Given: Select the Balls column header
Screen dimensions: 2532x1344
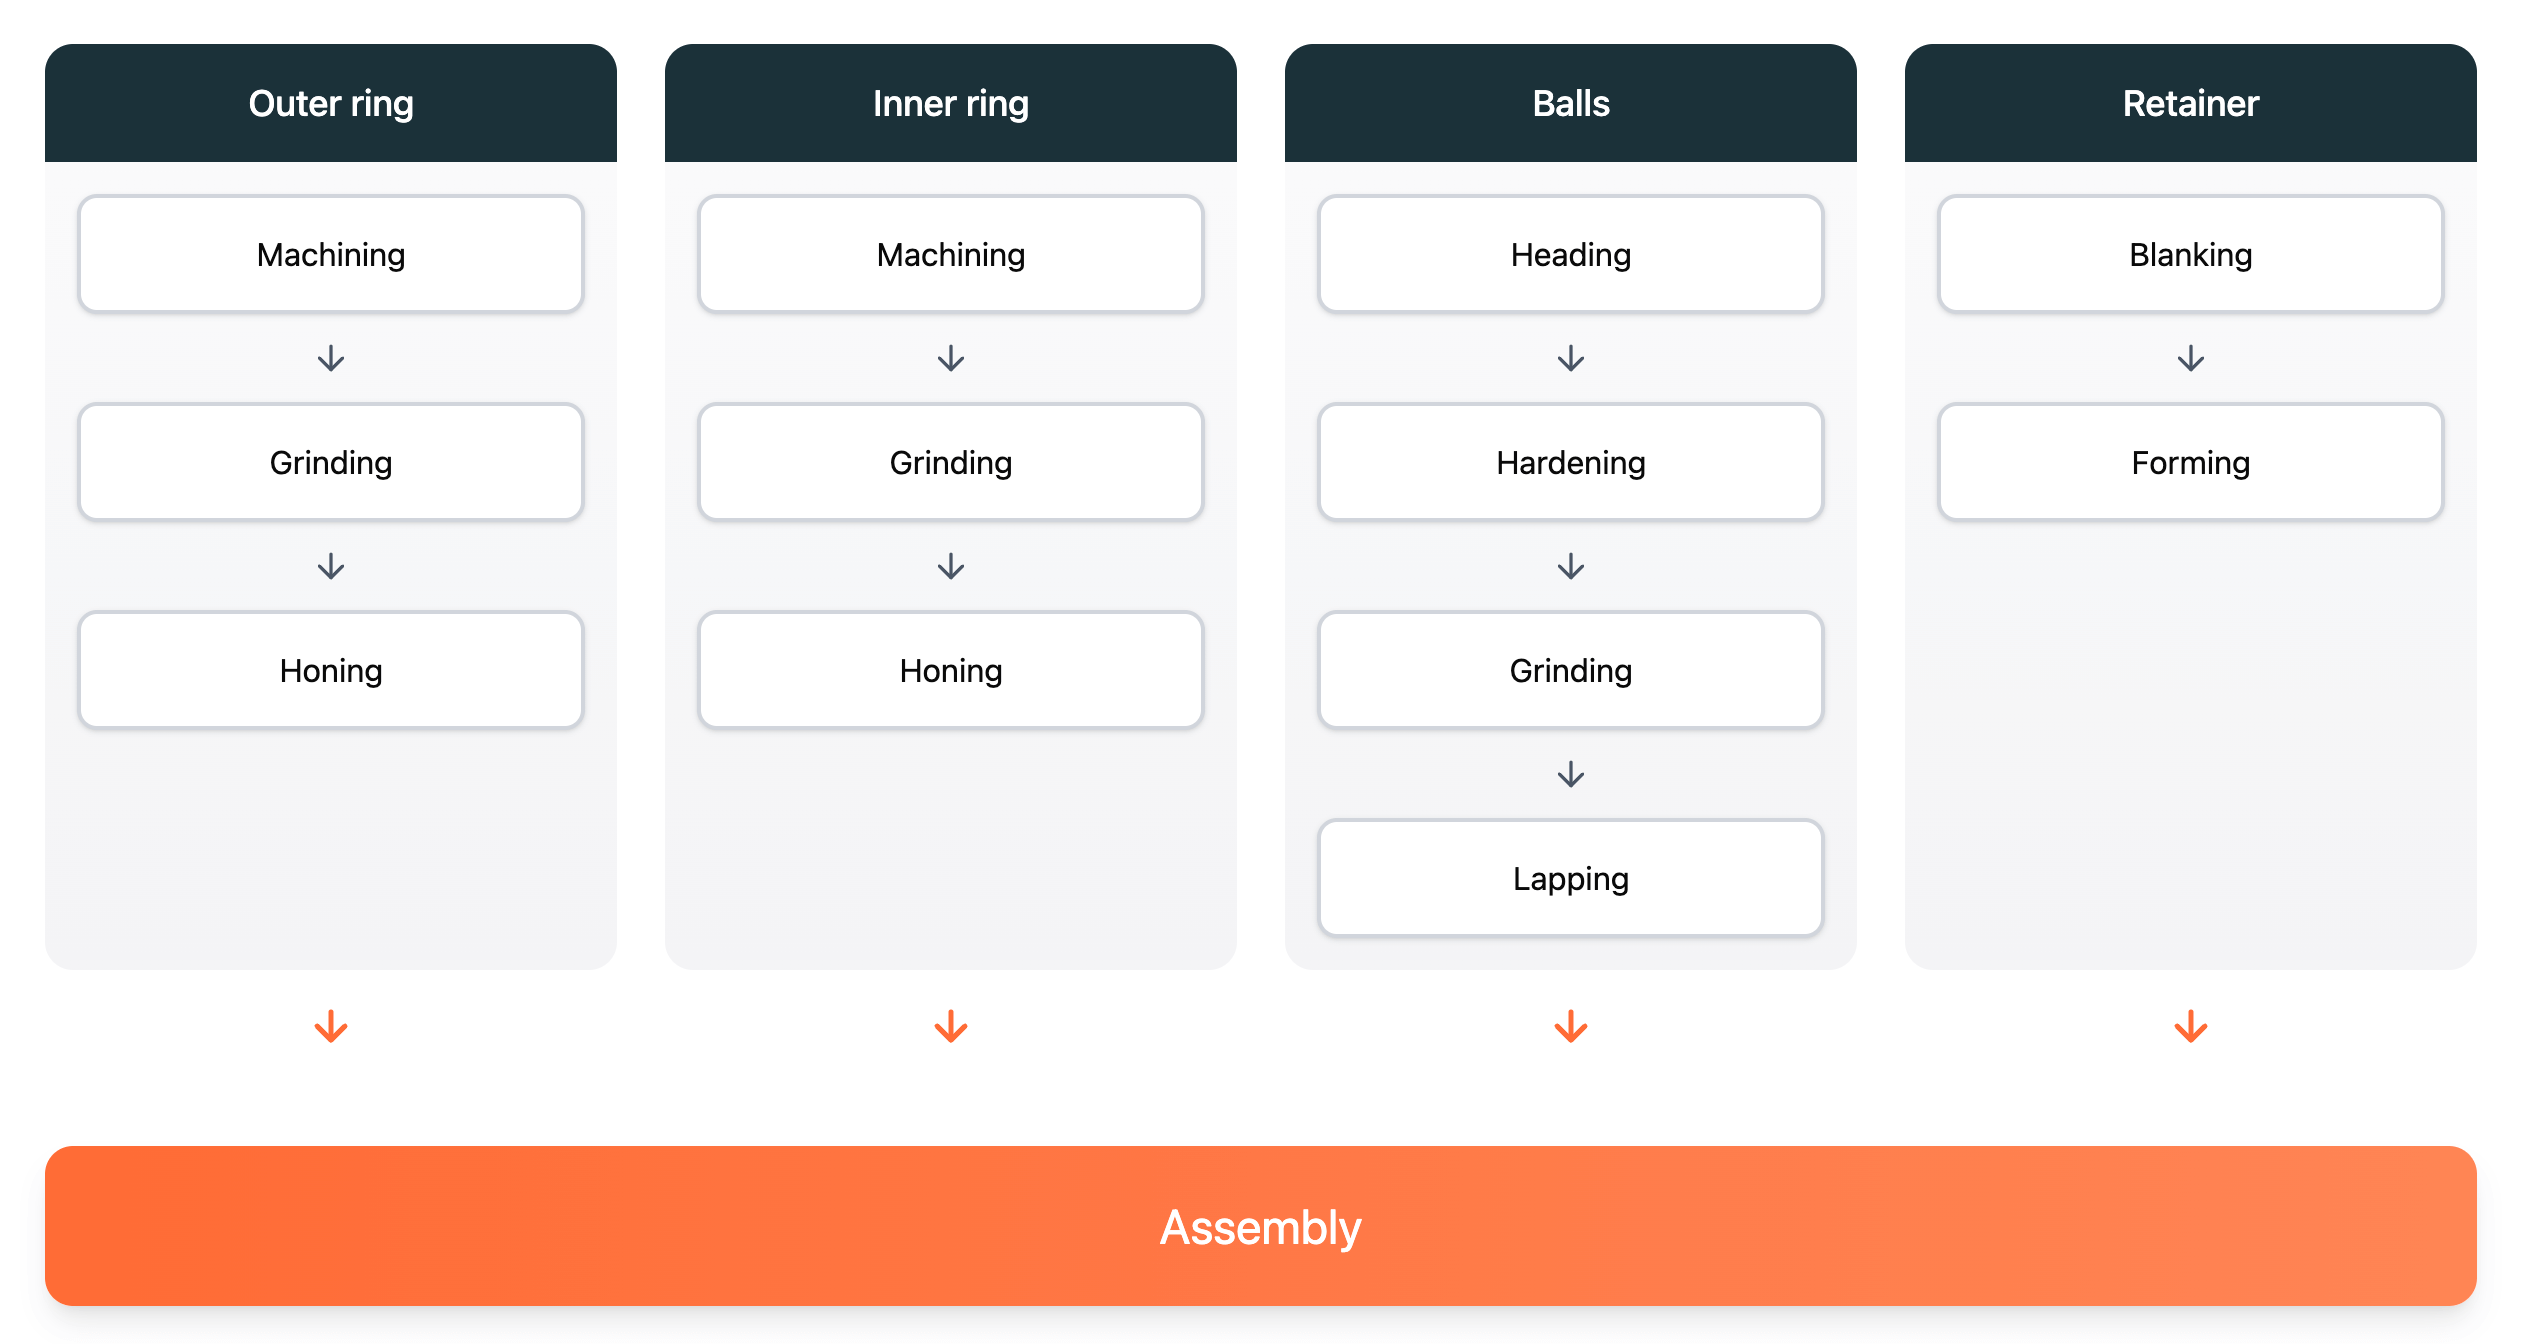Looking at the screenshot, I should click(x=1571, y=103).
